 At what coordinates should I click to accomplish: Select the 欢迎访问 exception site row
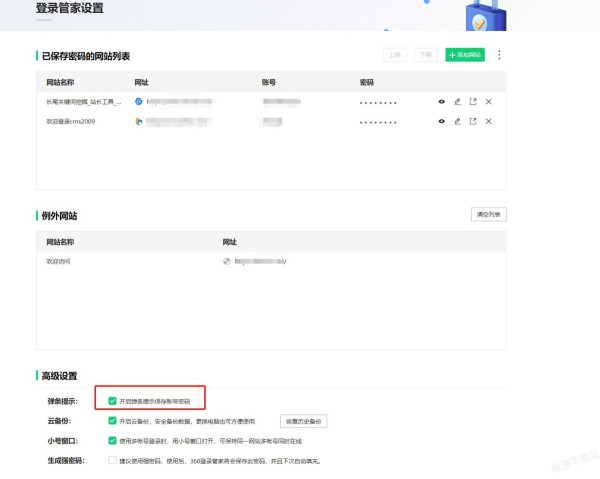[271, 261]
